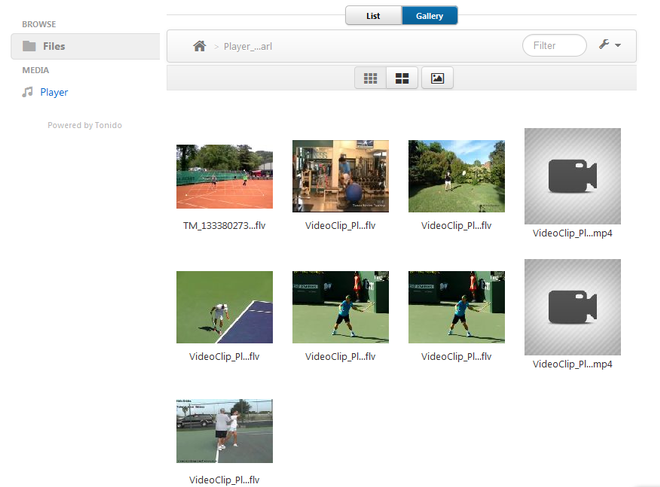Open the thumbnail of player bending on purple court

(x=224, y=307)
